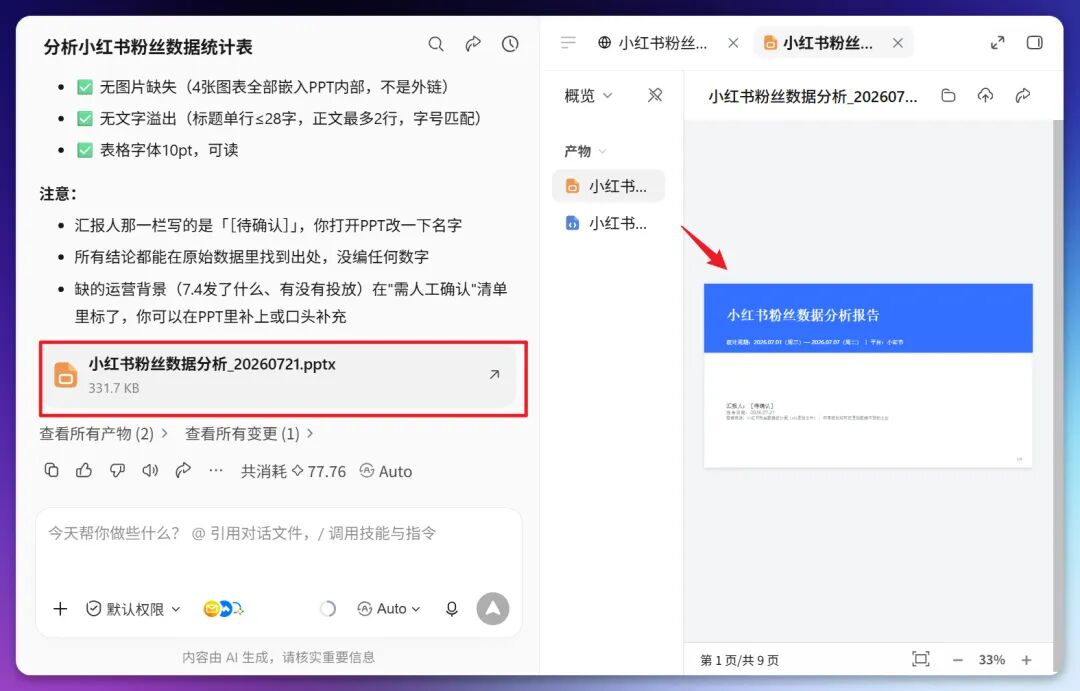Image resolution: width=1080 pixels, height=691 pixels.
Task: Focus the 今天帮你做些什么 message input
Action: click(x=278, y=533)
